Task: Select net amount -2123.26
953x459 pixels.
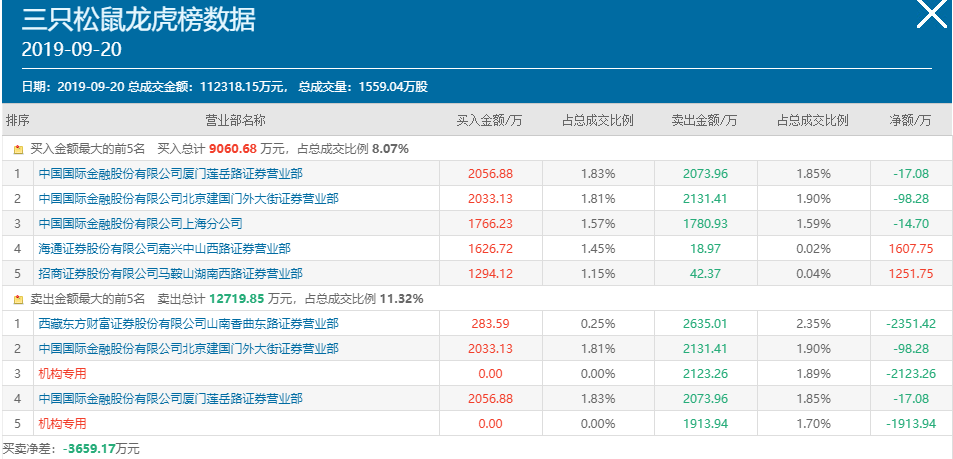Action: [x=911, y=373]
